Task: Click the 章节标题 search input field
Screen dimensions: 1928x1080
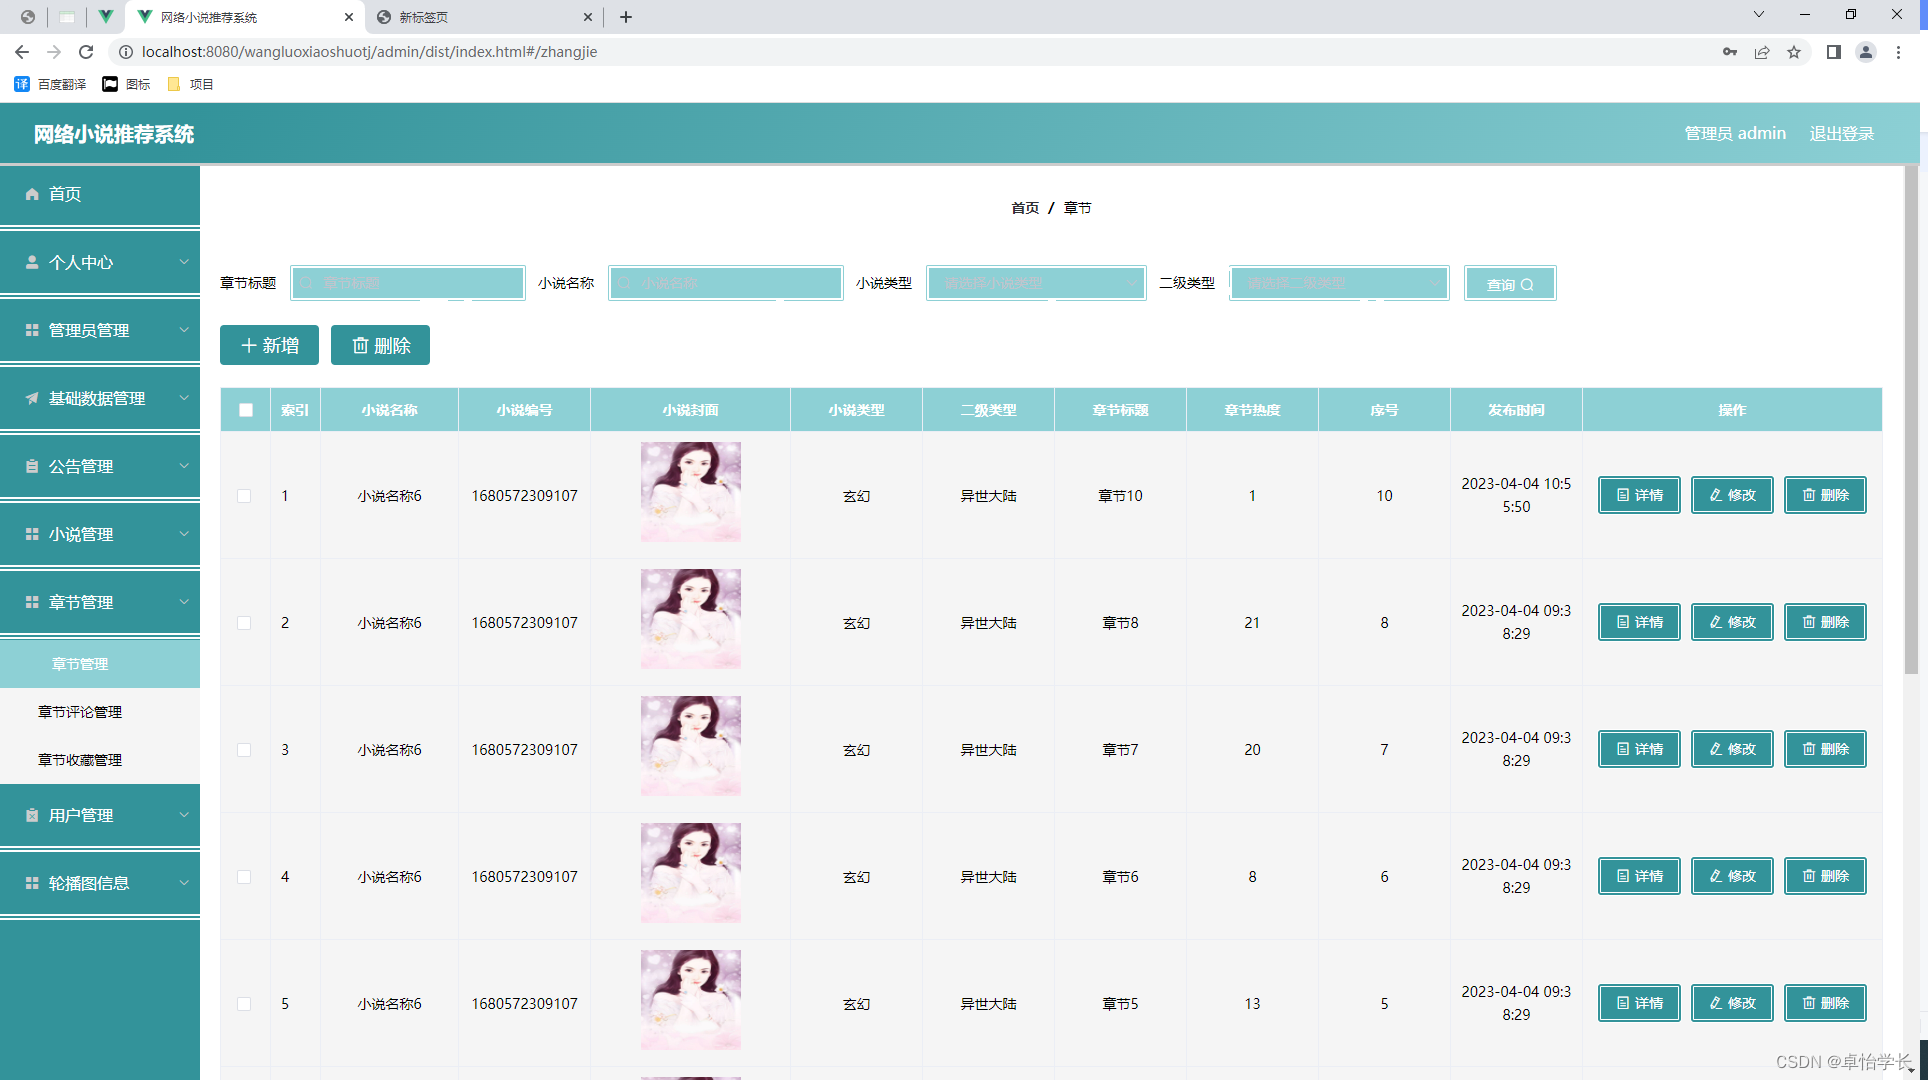Action: [x=408, y=283]
